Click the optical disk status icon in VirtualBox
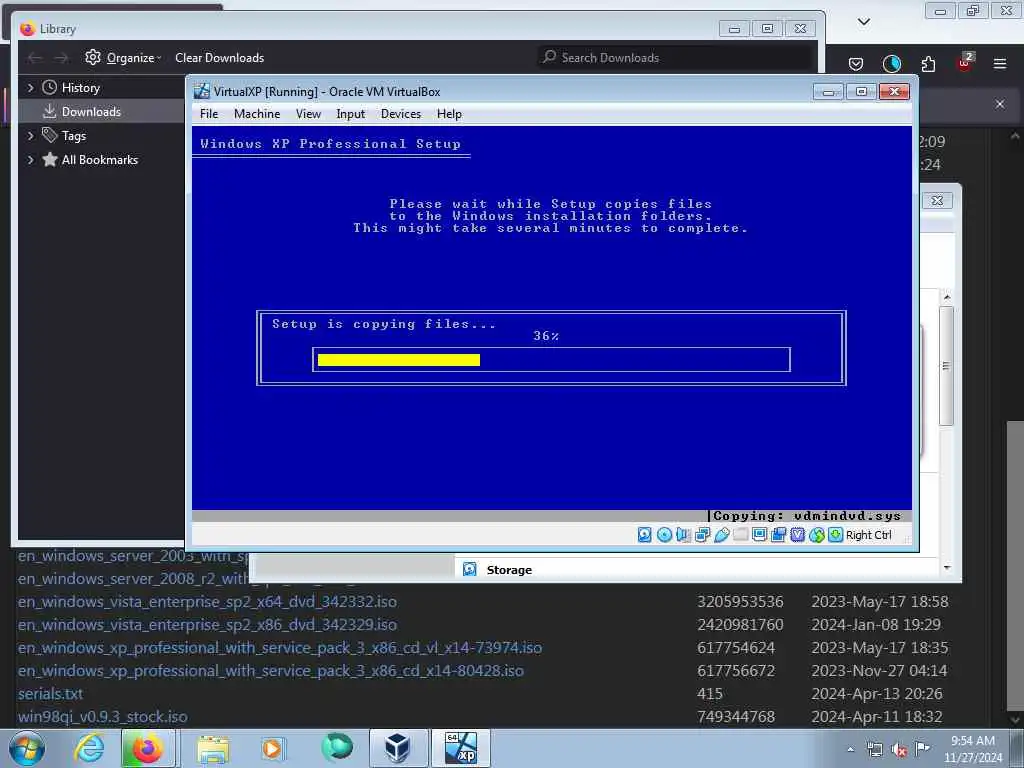The image size is (1024, 768). 664,535
